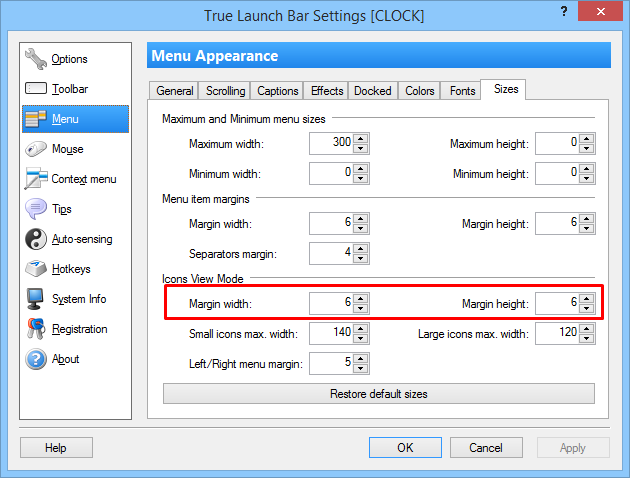
Task: Click the Mouse settings icon
Action: click(36, 149)
